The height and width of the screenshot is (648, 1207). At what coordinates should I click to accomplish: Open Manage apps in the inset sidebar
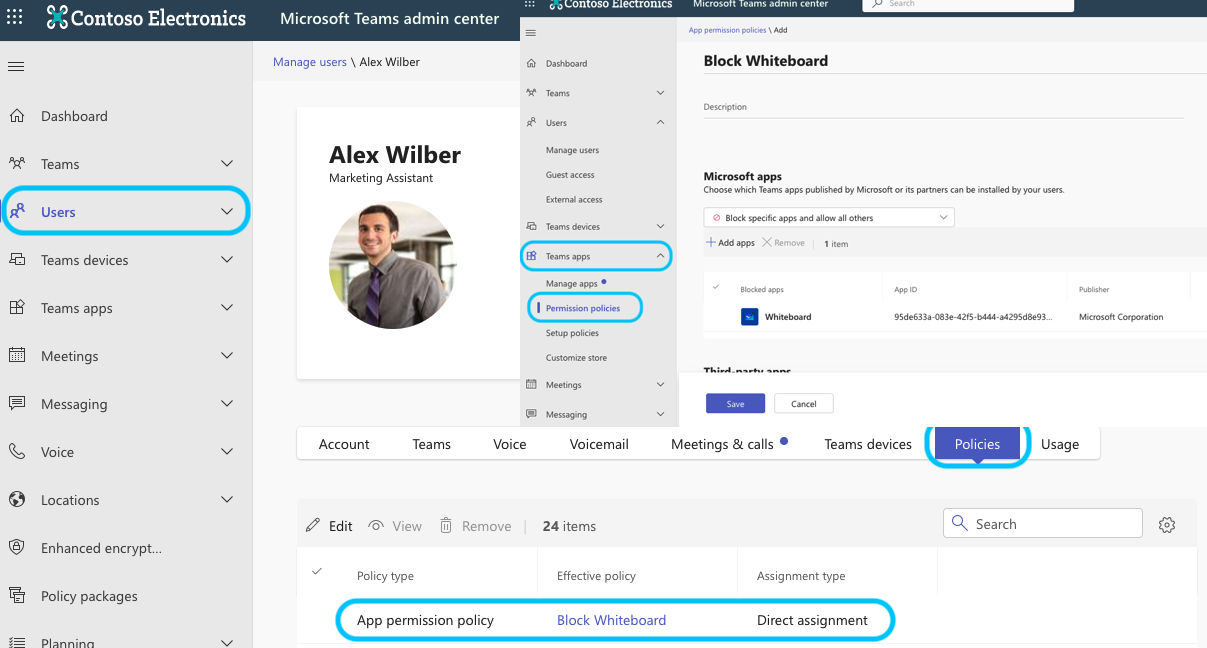pyautogui.click(x=572, y=284)
